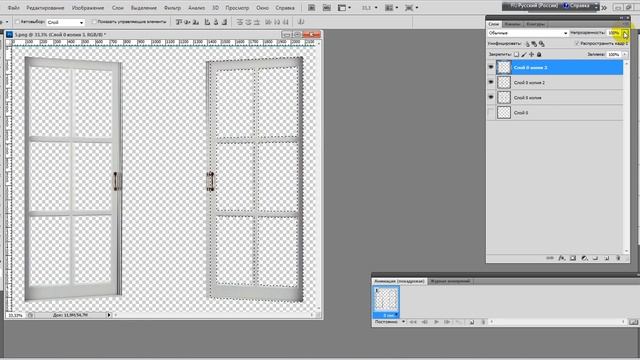
Task: Play the animation
Action: 436,322
